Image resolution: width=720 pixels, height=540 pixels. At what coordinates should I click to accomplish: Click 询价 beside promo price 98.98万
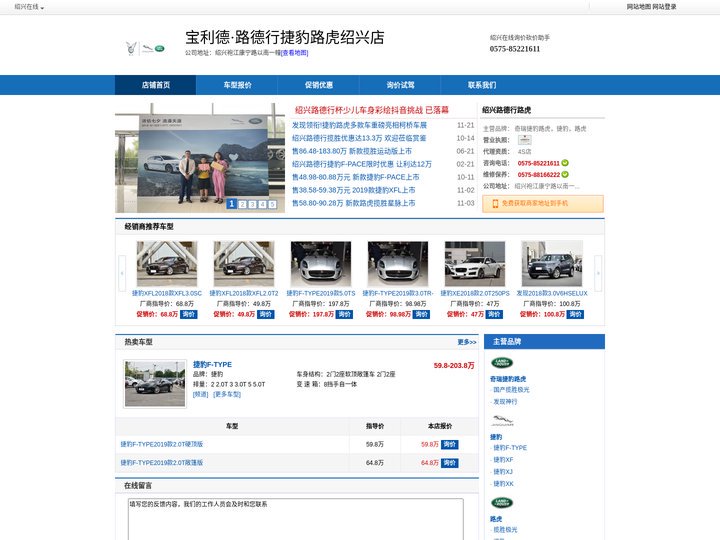pos(421,315)
